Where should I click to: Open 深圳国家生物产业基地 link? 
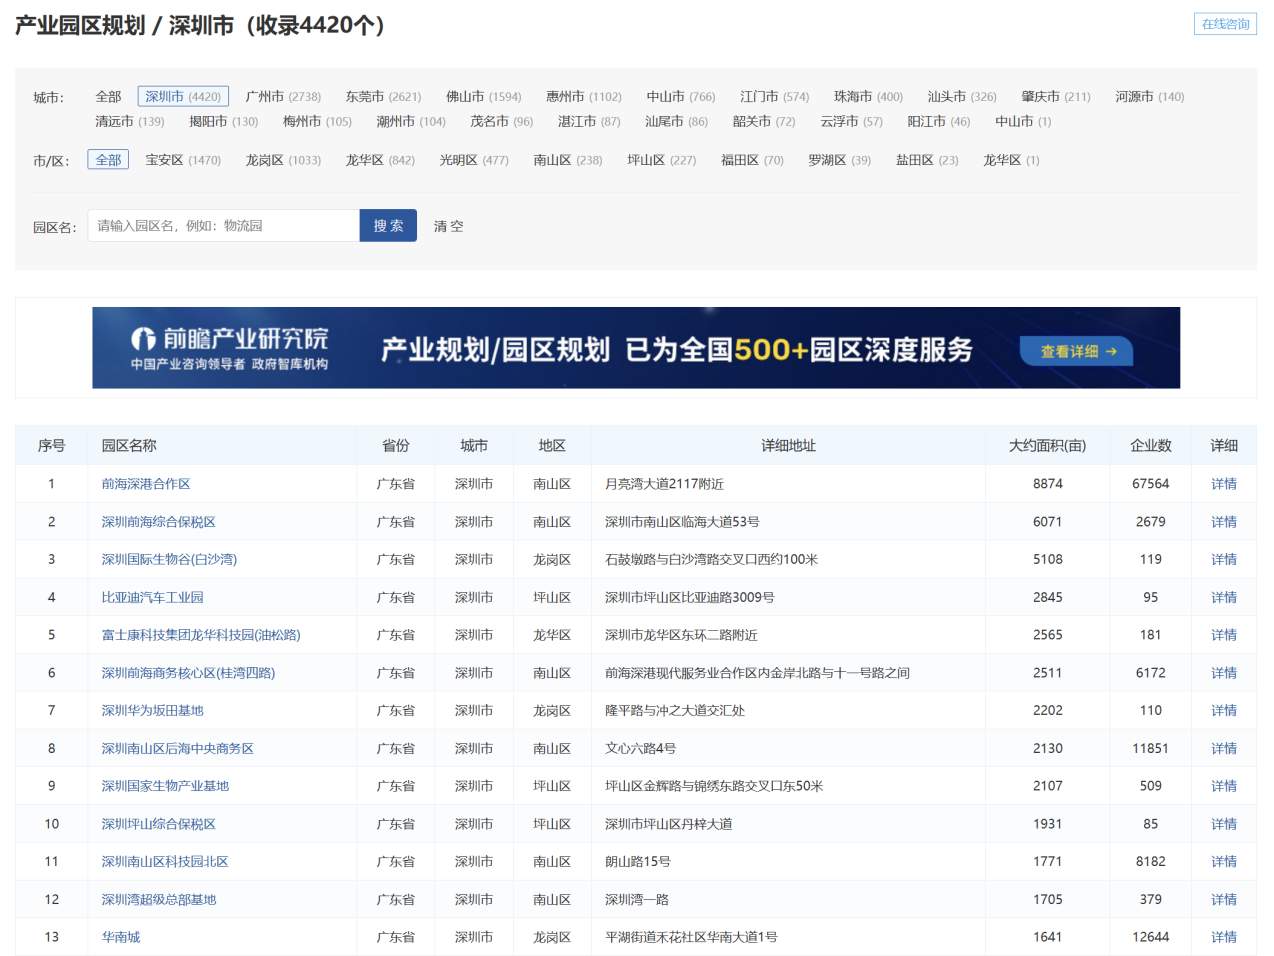(x=165, y=786)
